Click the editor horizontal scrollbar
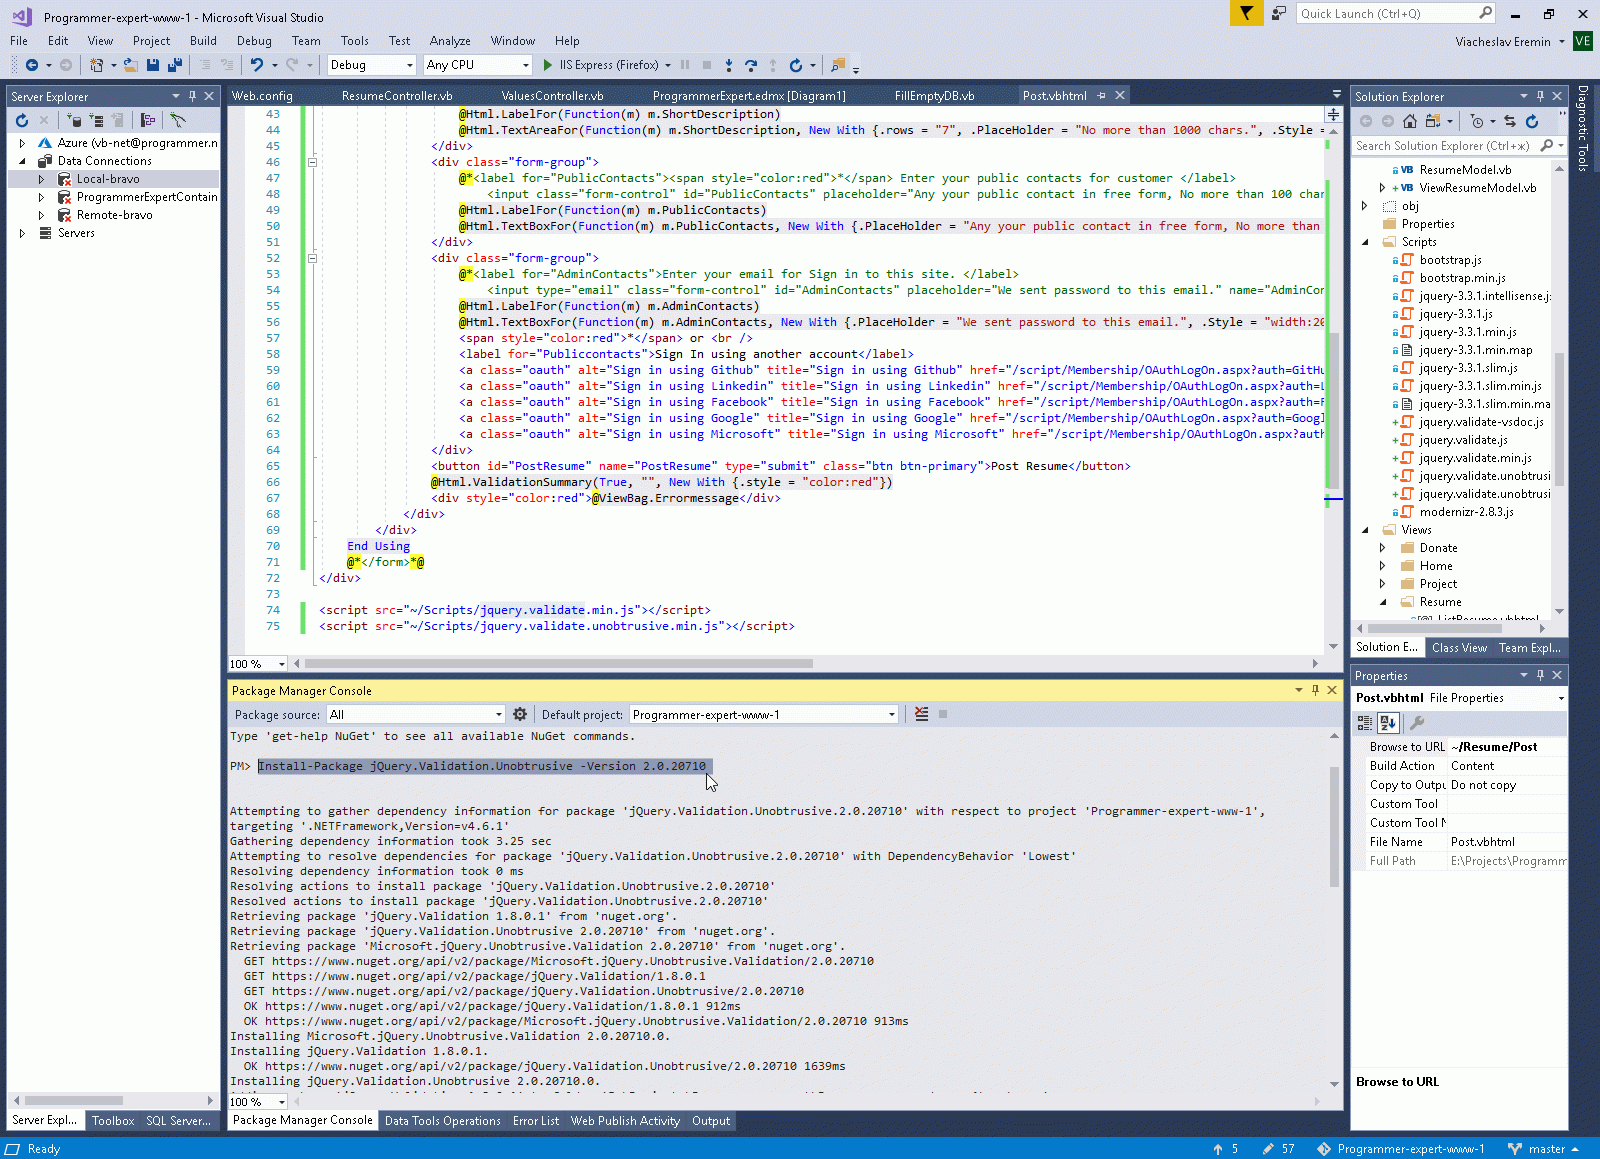The height and width of the screenshot is (1159, 1600). pos(559,664)
